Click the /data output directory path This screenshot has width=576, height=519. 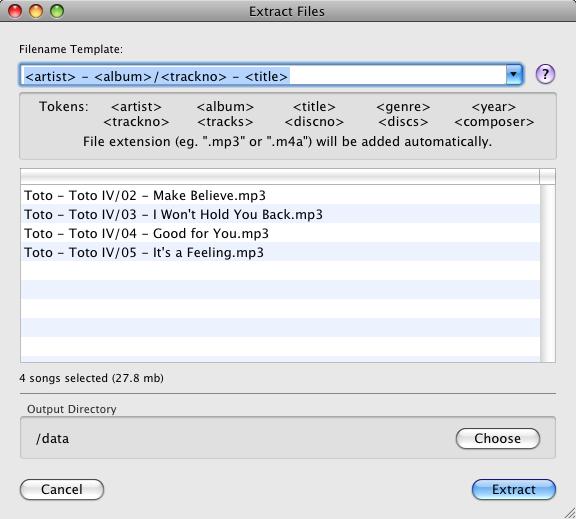[52, 439]
